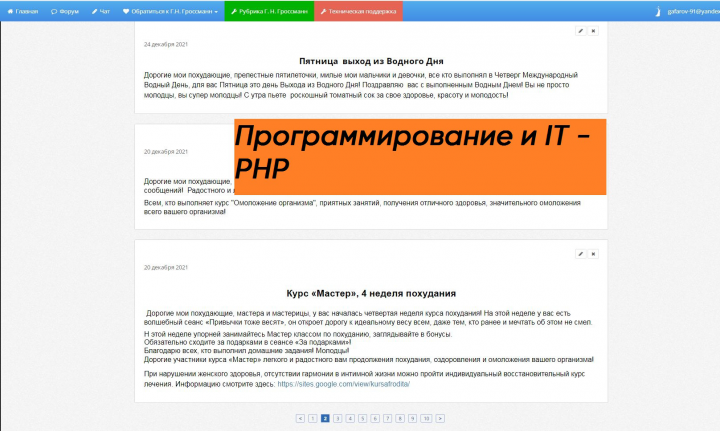Go to pagination page 8
Image resolution: width=720 pixels, height=431 pixels.
click(400, 418)
